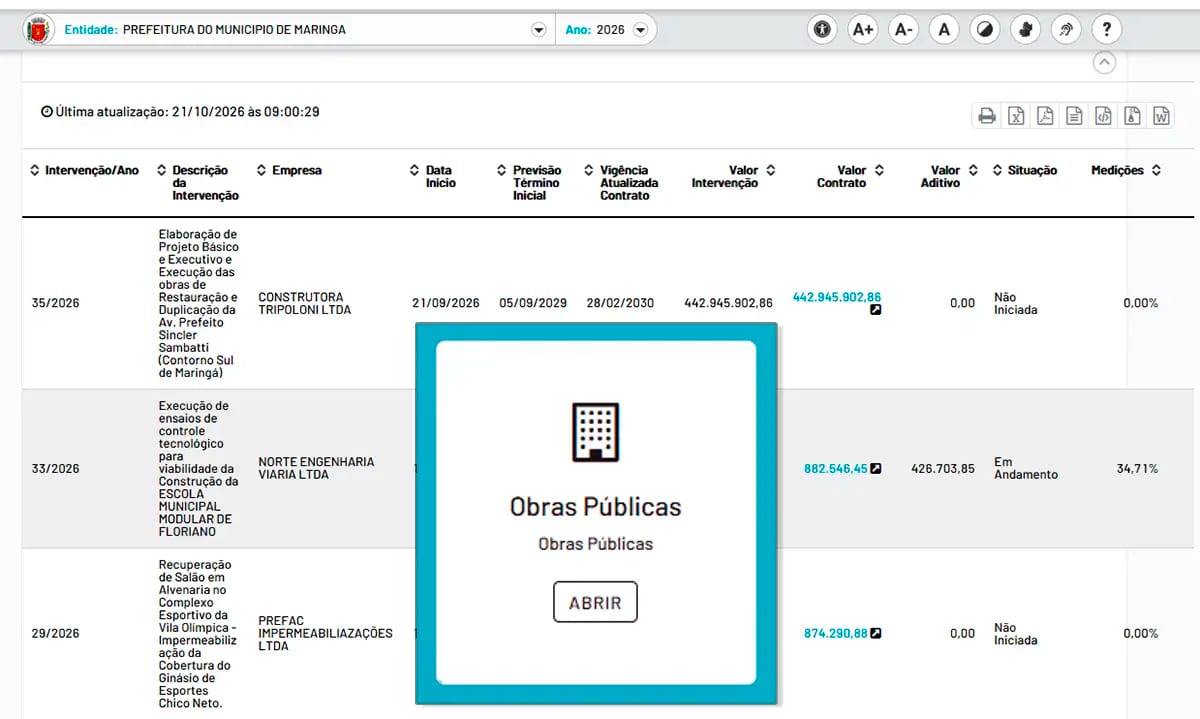
Task: Sort by Data Início column
Action: click(x=433, y=177)
